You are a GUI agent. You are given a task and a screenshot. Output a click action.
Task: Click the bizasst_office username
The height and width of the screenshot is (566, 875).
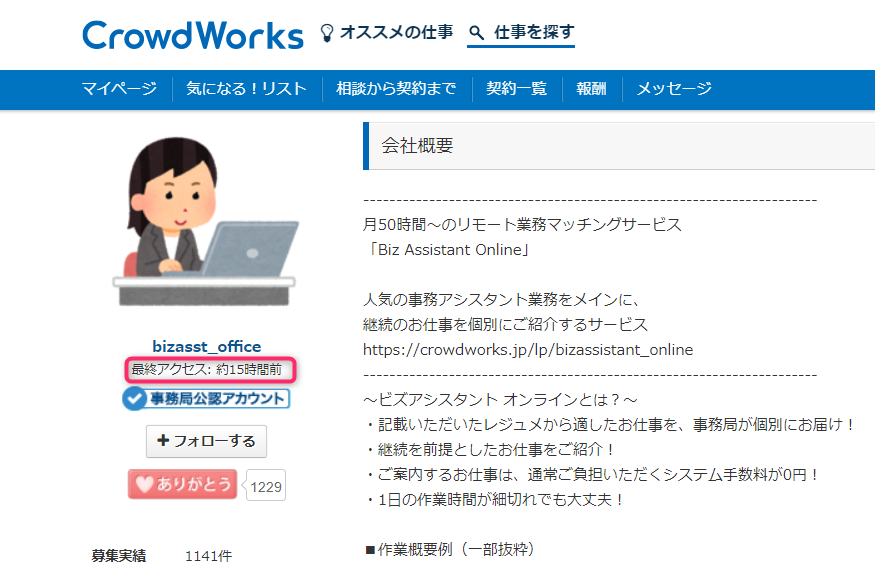click(x=206, y=346)
